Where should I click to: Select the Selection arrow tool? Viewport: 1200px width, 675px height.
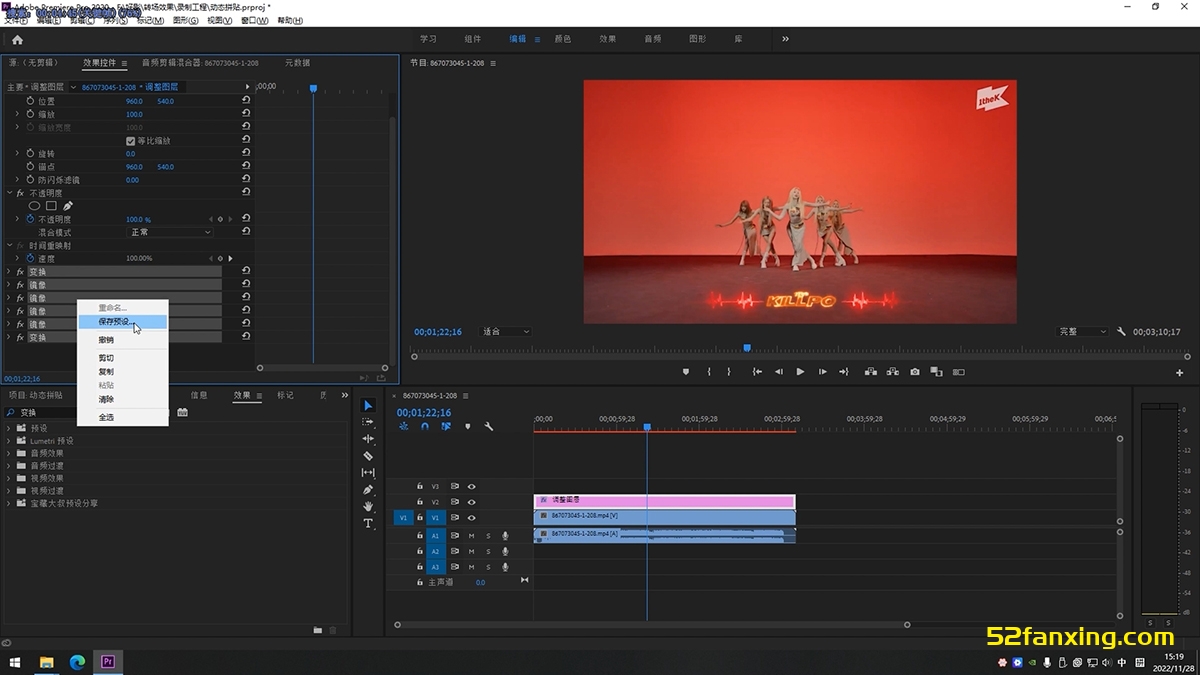(x=368, y=405)
